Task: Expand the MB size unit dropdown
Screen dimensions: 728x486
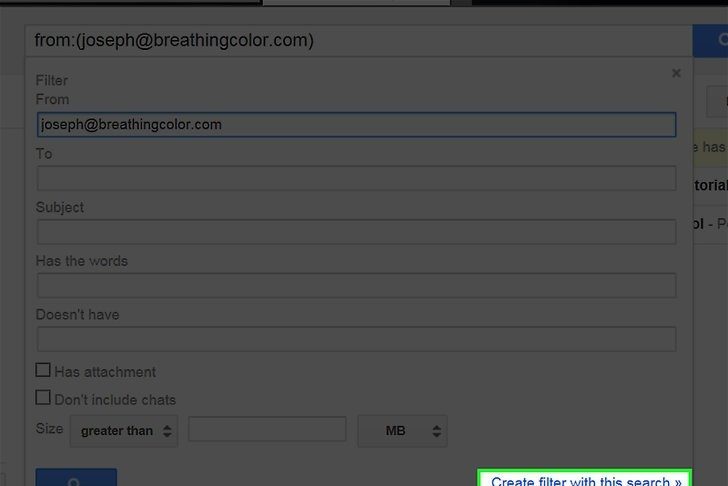Action: pyautogui.click(x=402, y=431)
